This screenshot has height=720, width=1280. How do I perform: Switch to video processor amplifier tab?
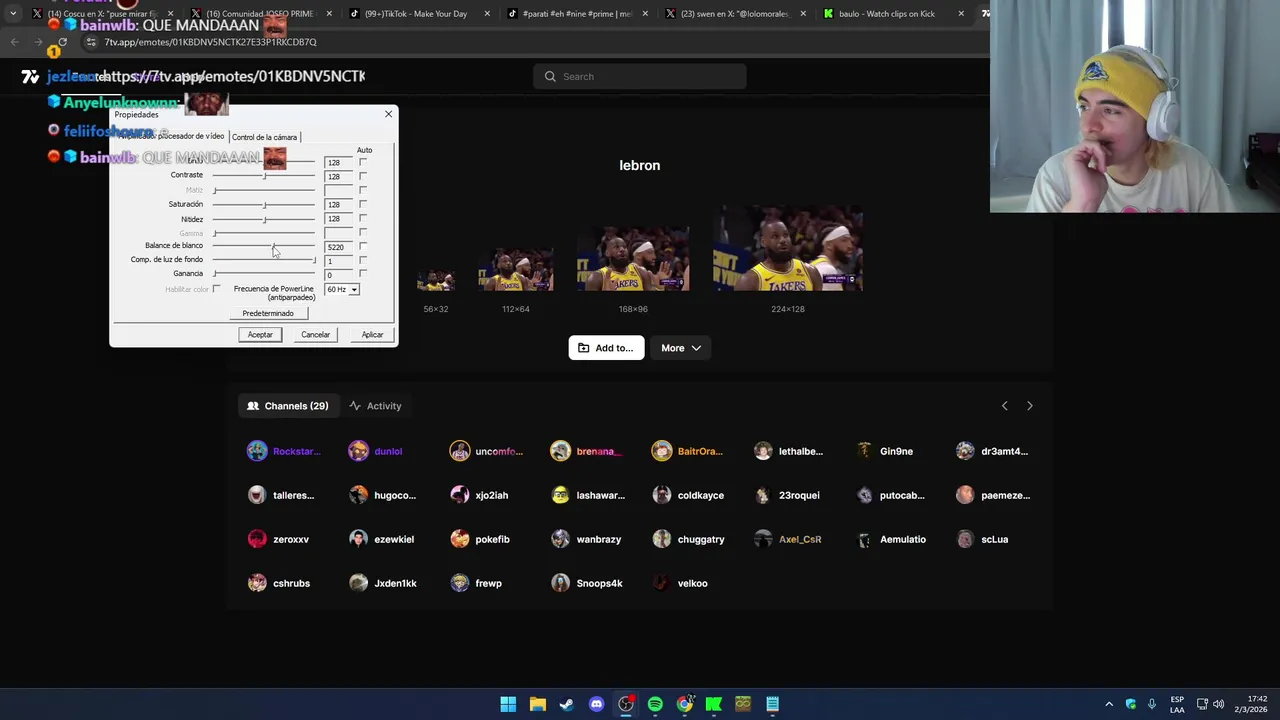tap(171, 136)
